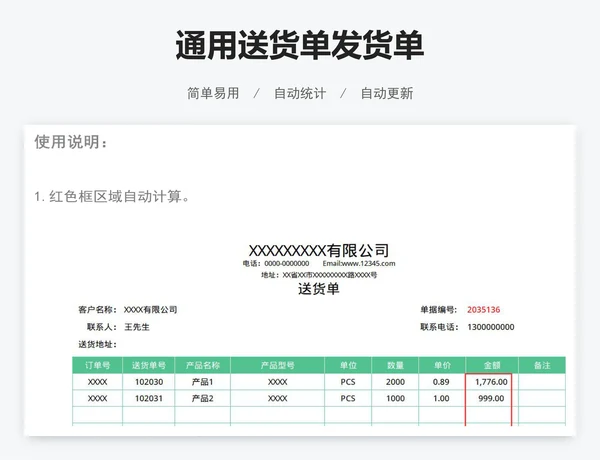This screenshot has width=600, height=460.
Task: Click the 联系人 label
Action: tap(101, 327)
